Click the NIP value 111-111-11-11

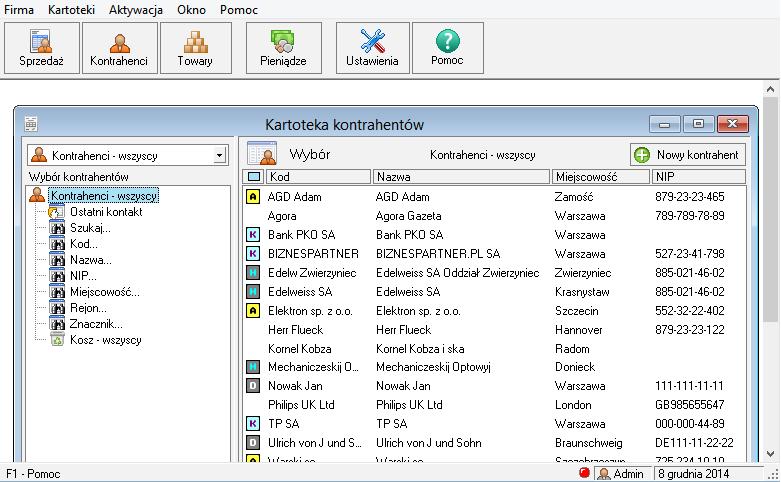tap(689, 386)
